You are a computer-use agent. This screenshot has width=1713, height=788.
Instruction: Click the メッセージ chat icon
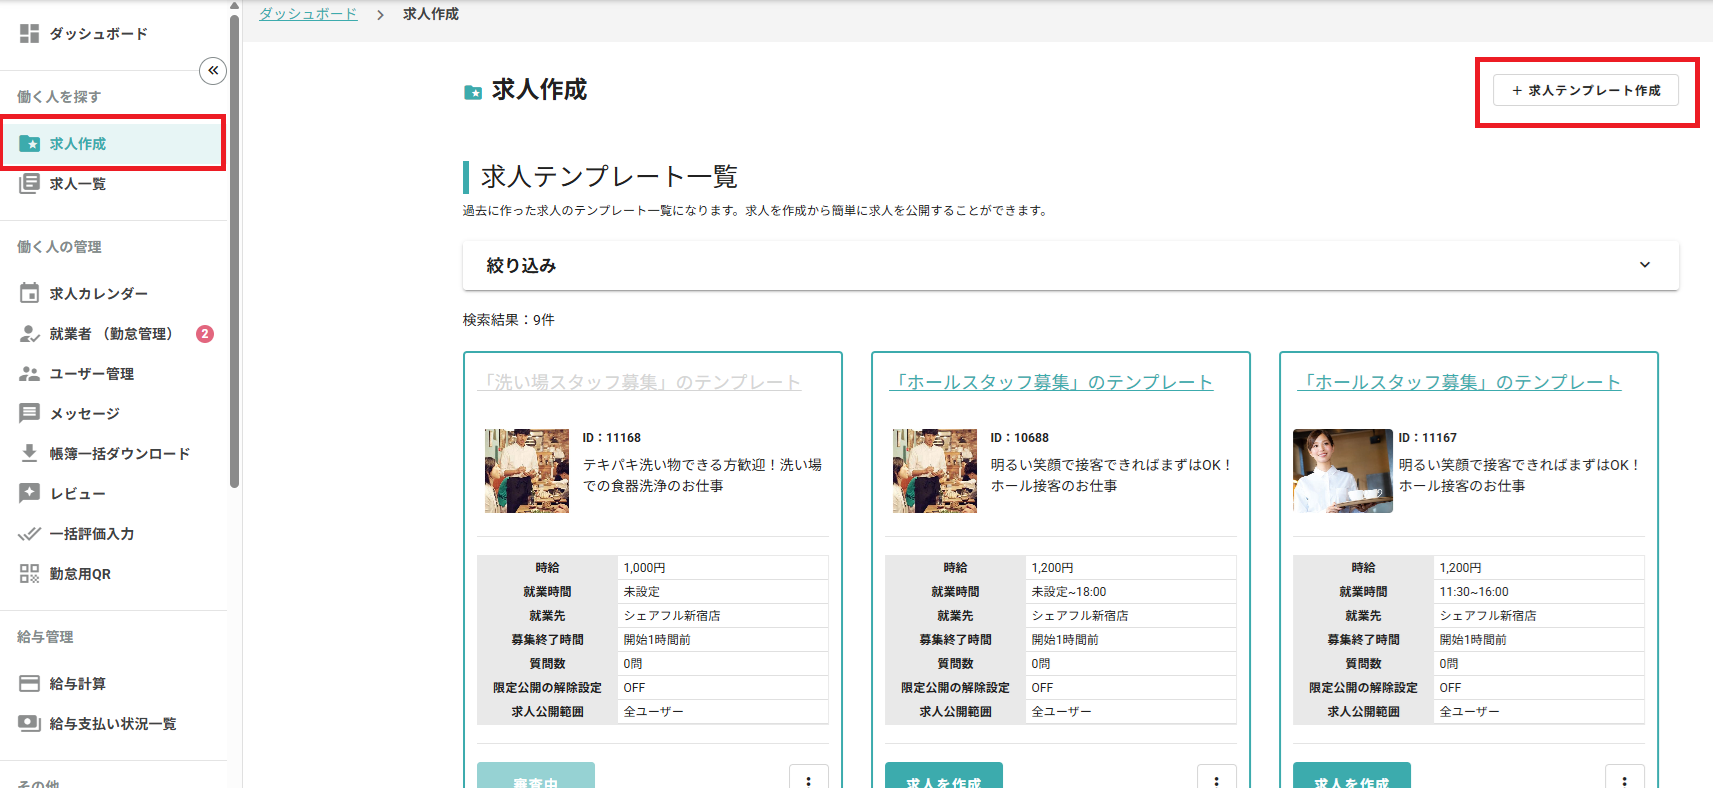(29, 413)
